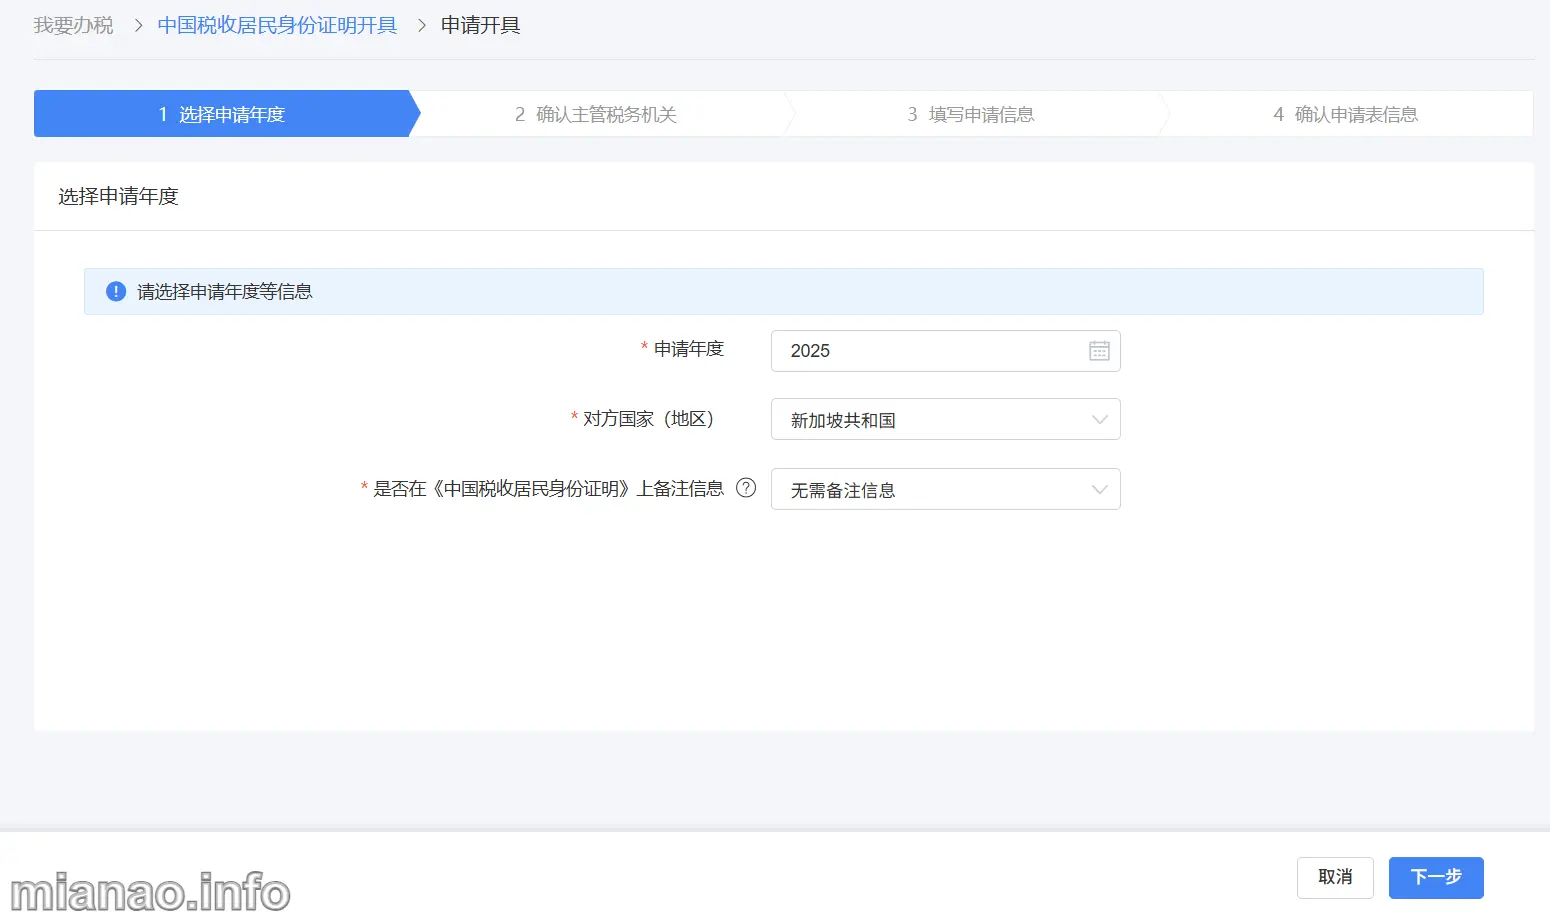Select step 1 选择申请年度 tab

click(222, 114)
